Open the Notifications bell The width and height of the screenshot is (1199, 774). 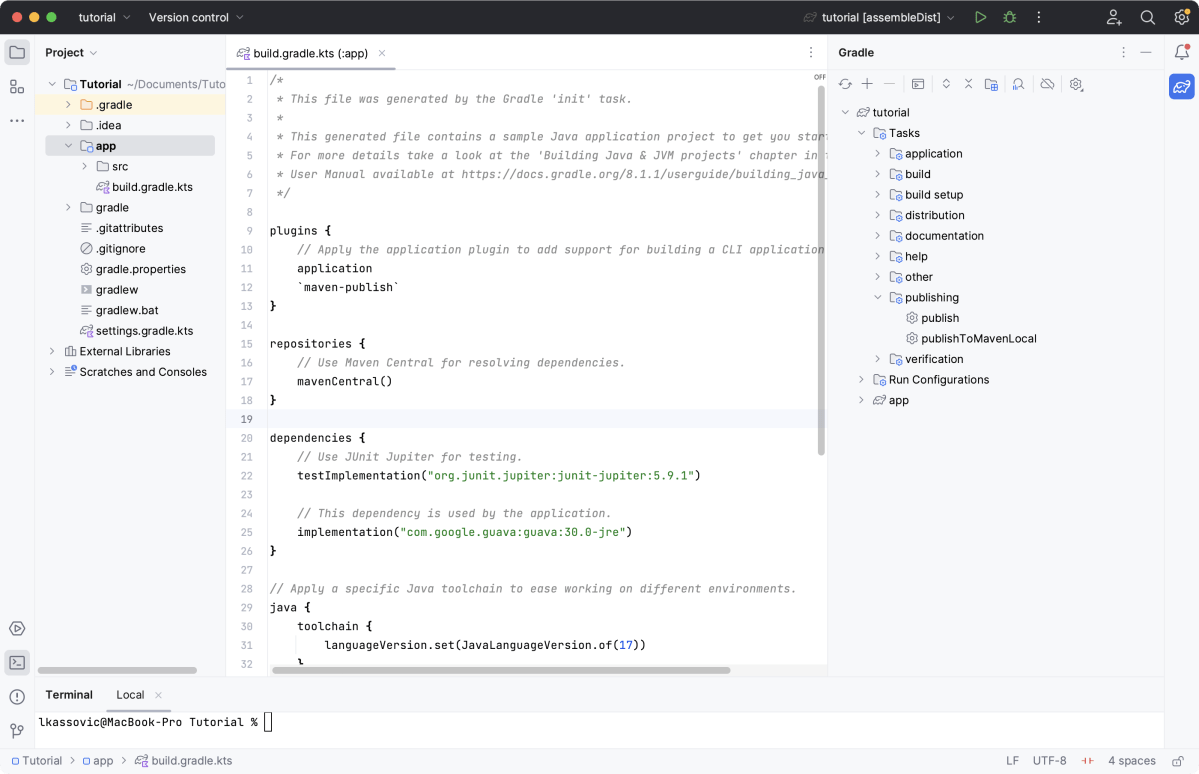pos(1181,52)
